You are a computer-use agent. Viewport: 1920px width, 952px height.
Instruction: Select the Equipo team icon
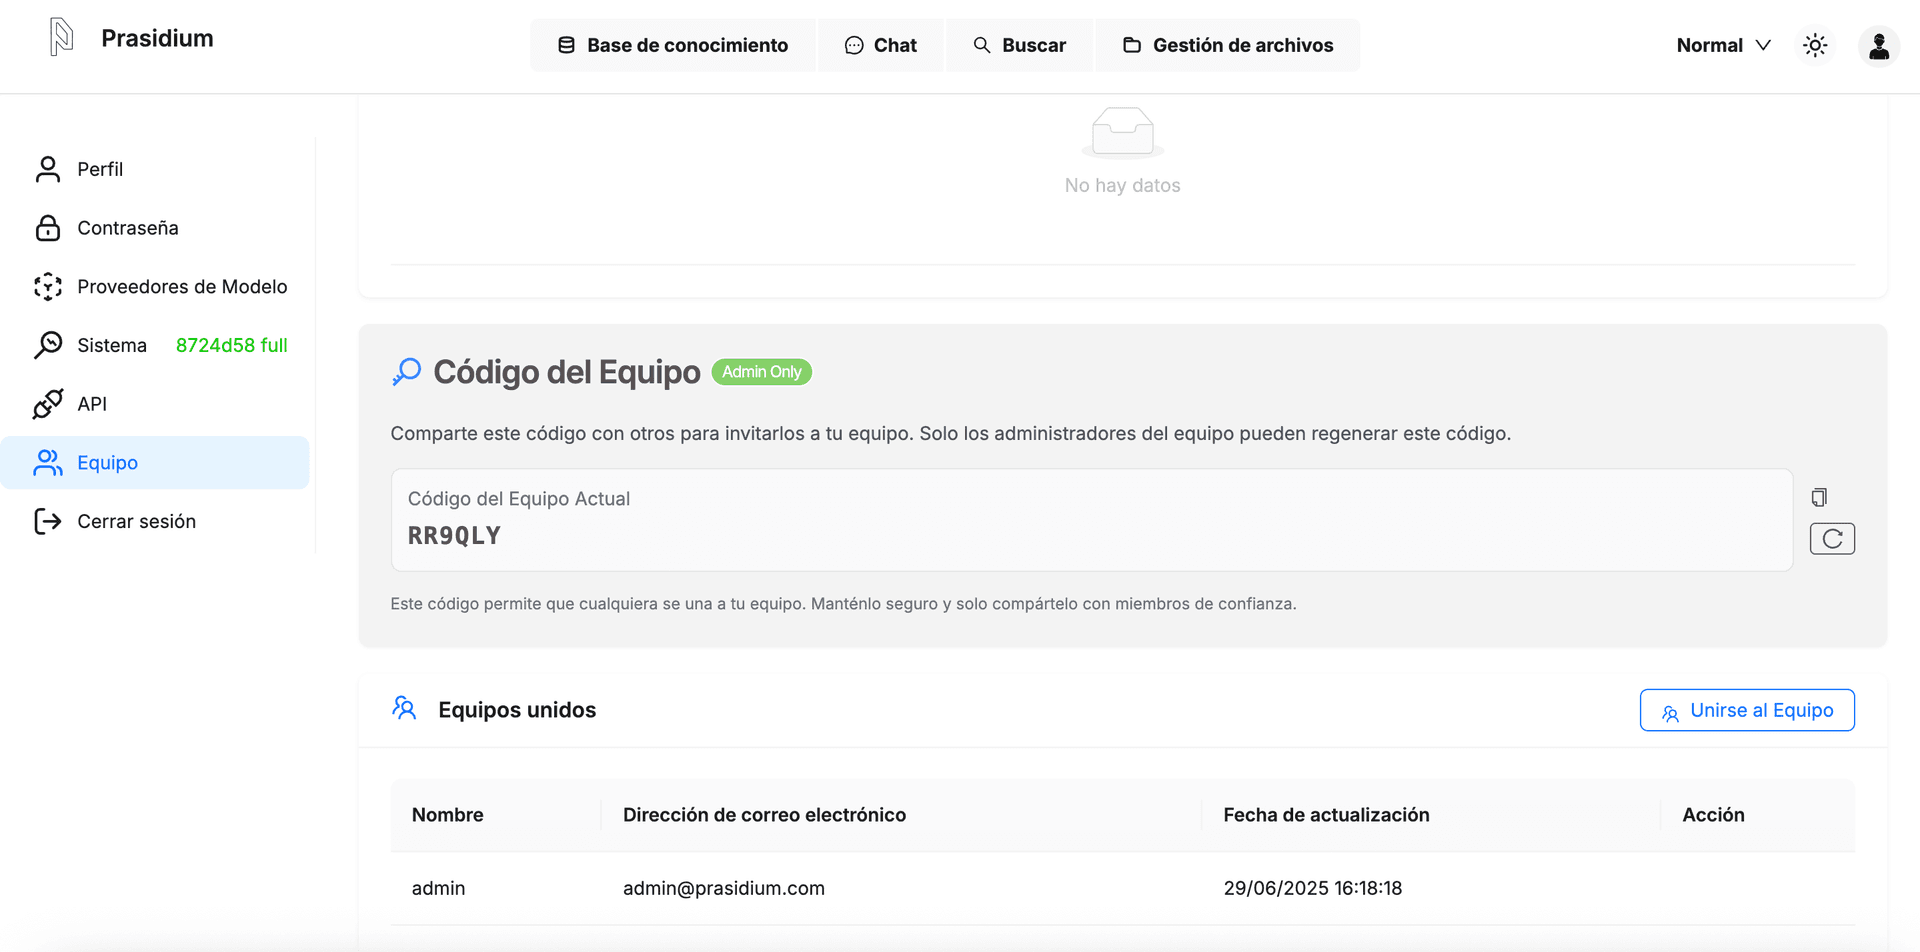(x=48, y=462)
